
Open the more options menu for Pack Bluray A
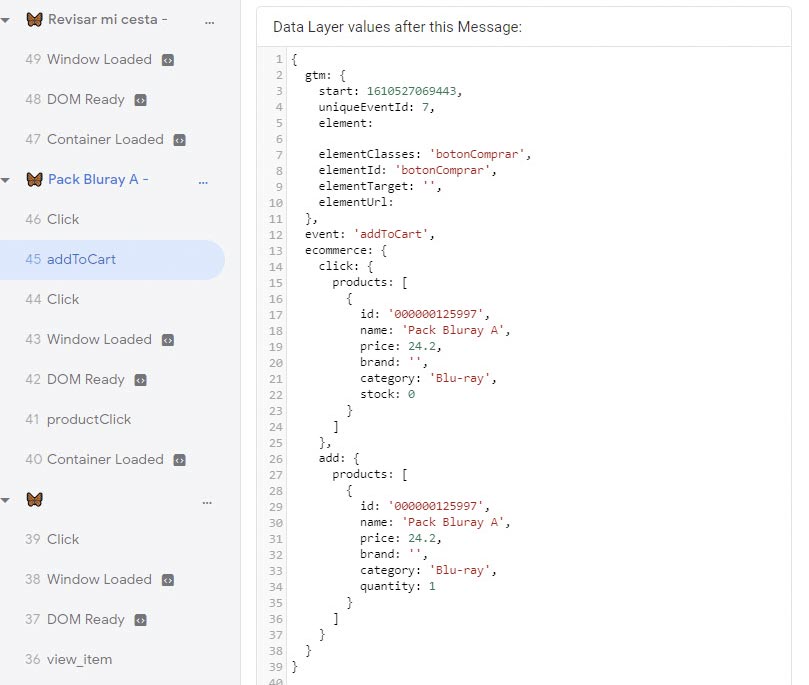203,183
